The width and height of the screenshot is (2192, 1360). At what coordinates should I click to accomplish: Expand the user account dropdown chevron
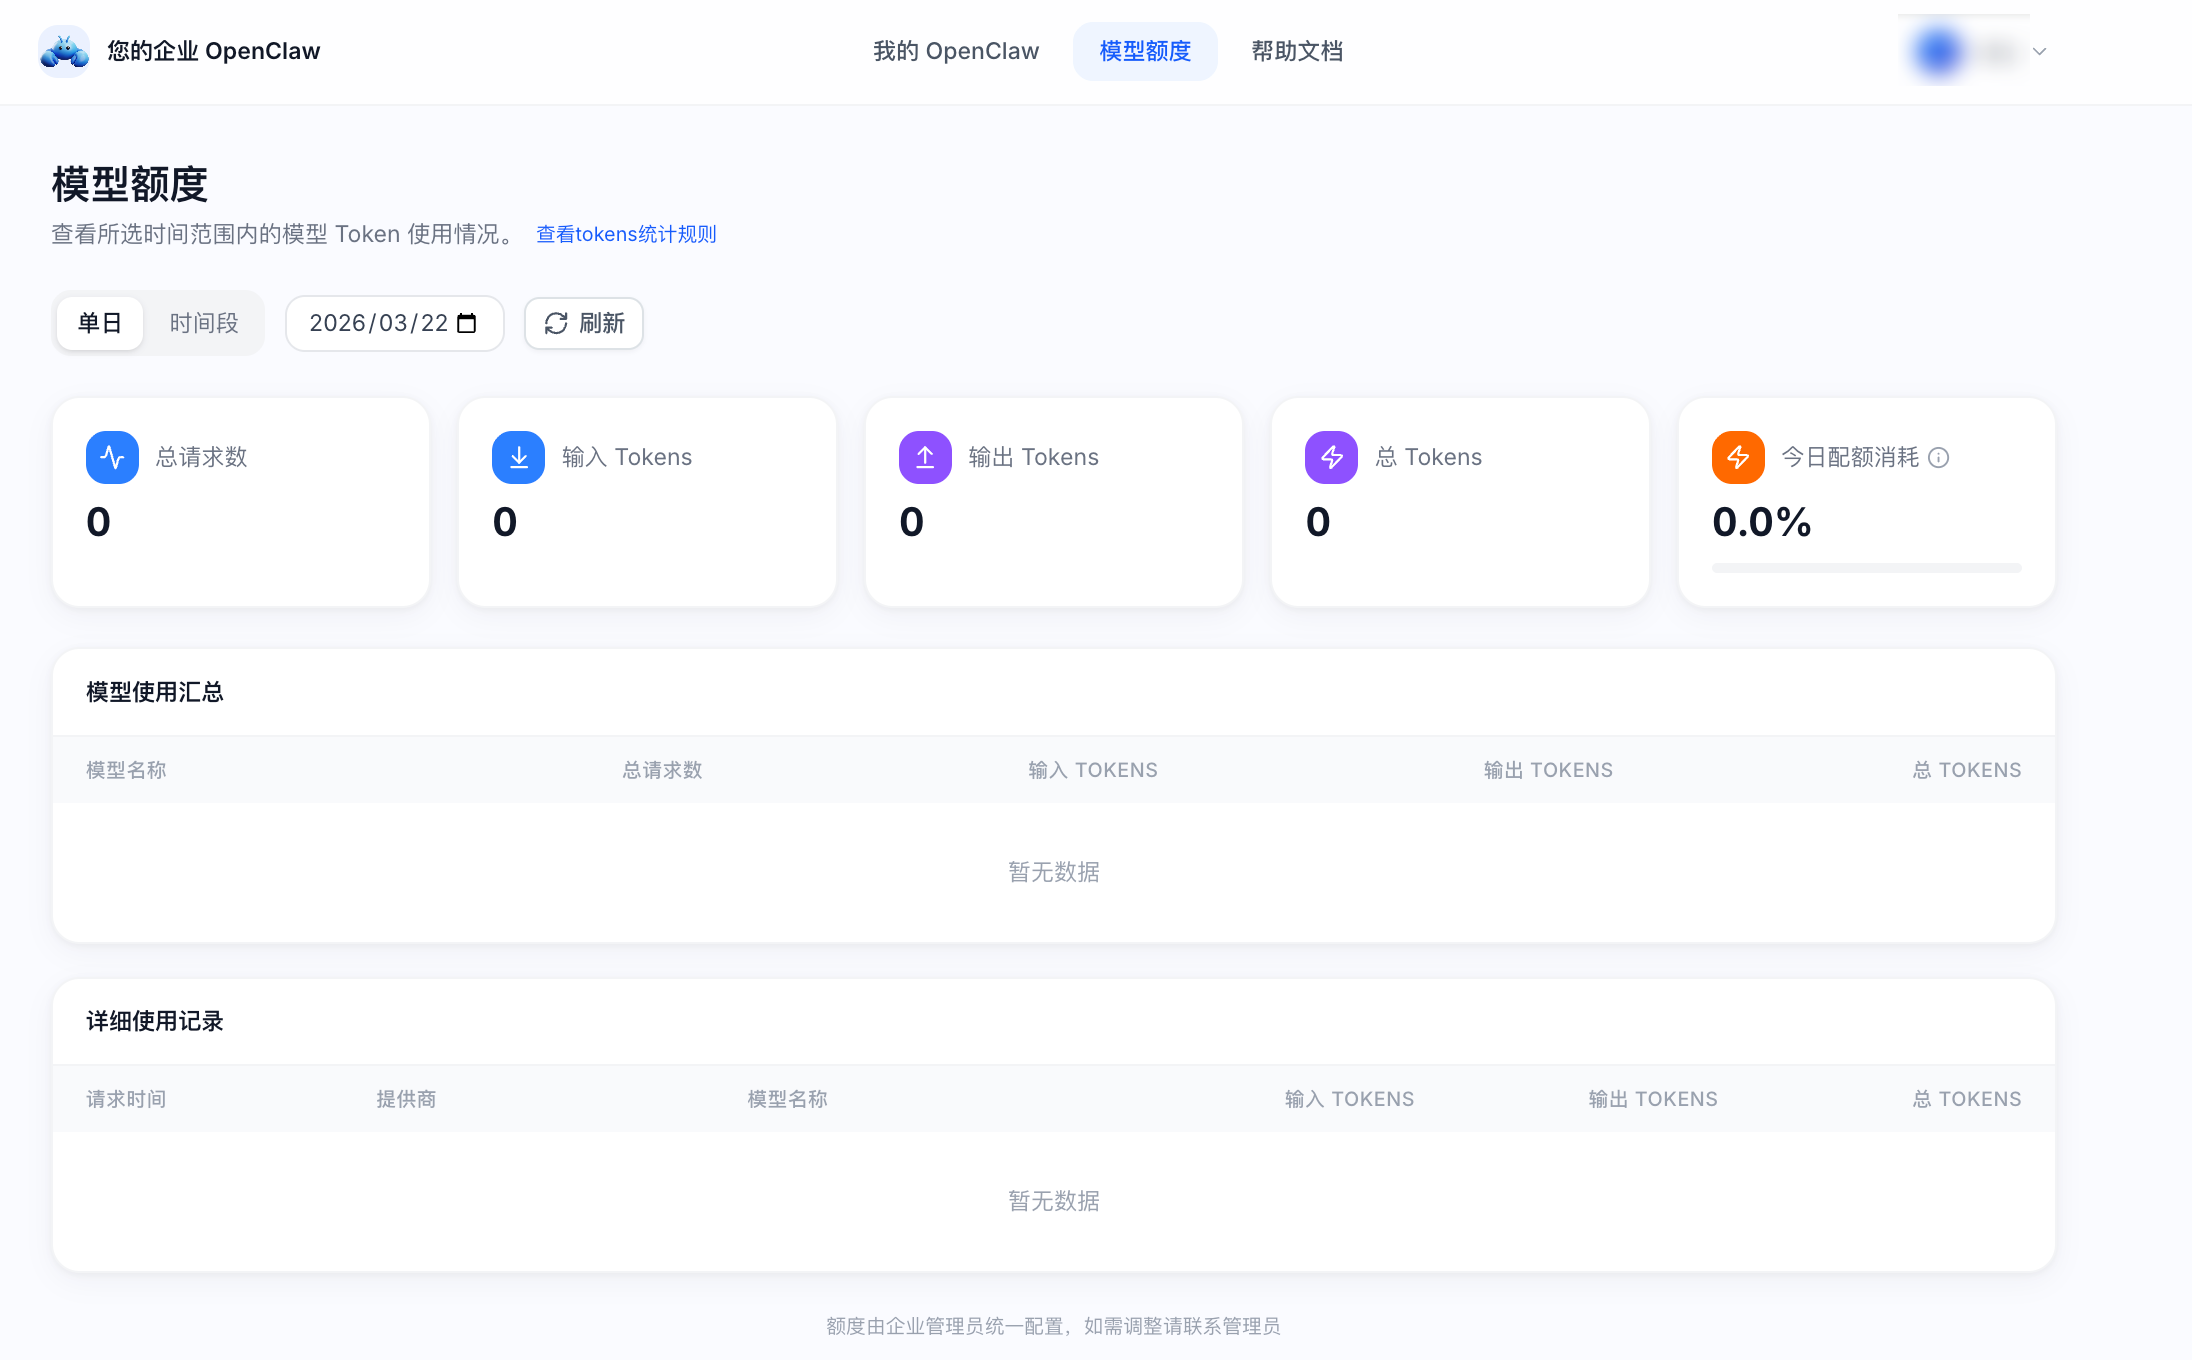(2040, 51)
